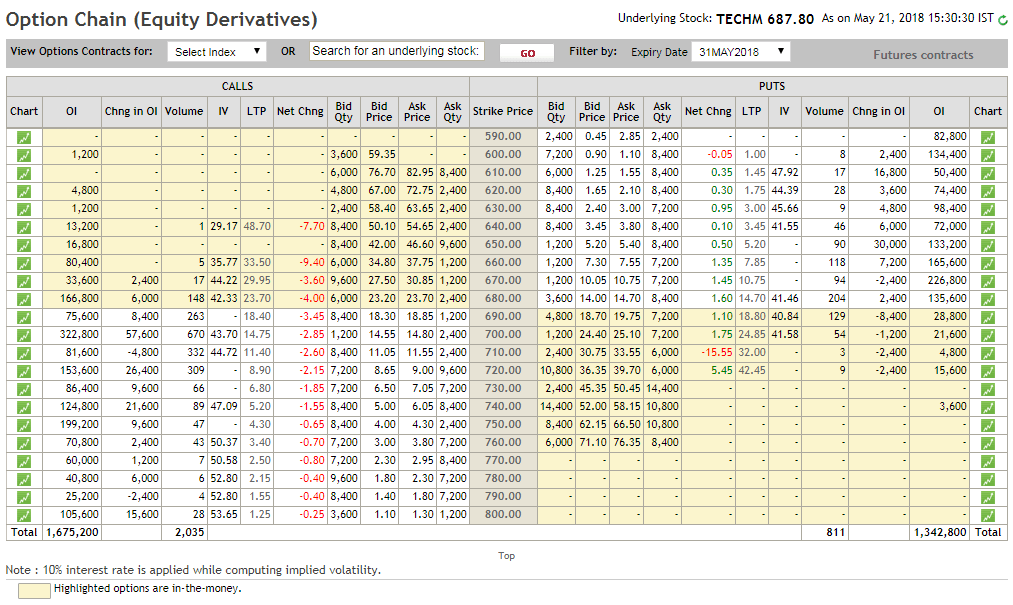Viewport: 1013px width, 605px height.
Task: Open calls chart icon for strike 660.00
Action: (24, 263)
